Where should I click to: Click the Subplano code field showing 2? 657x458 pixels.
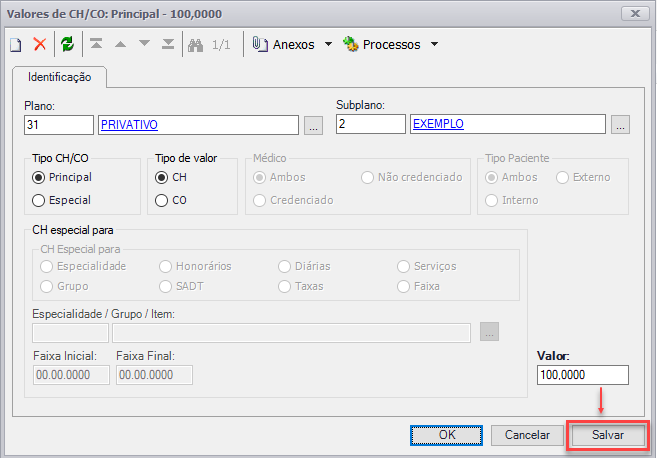(x=371, y=124)
